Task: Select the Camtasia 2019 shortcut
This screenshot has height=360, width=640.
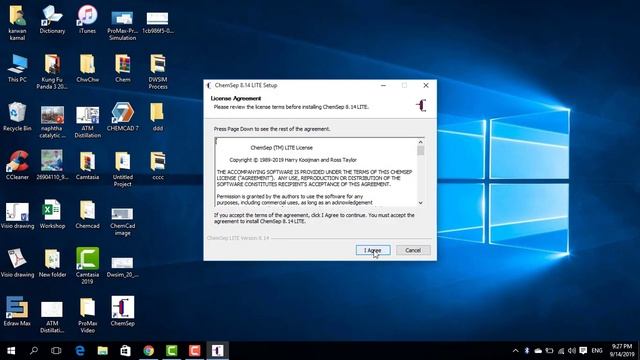Action: [87, 265]
